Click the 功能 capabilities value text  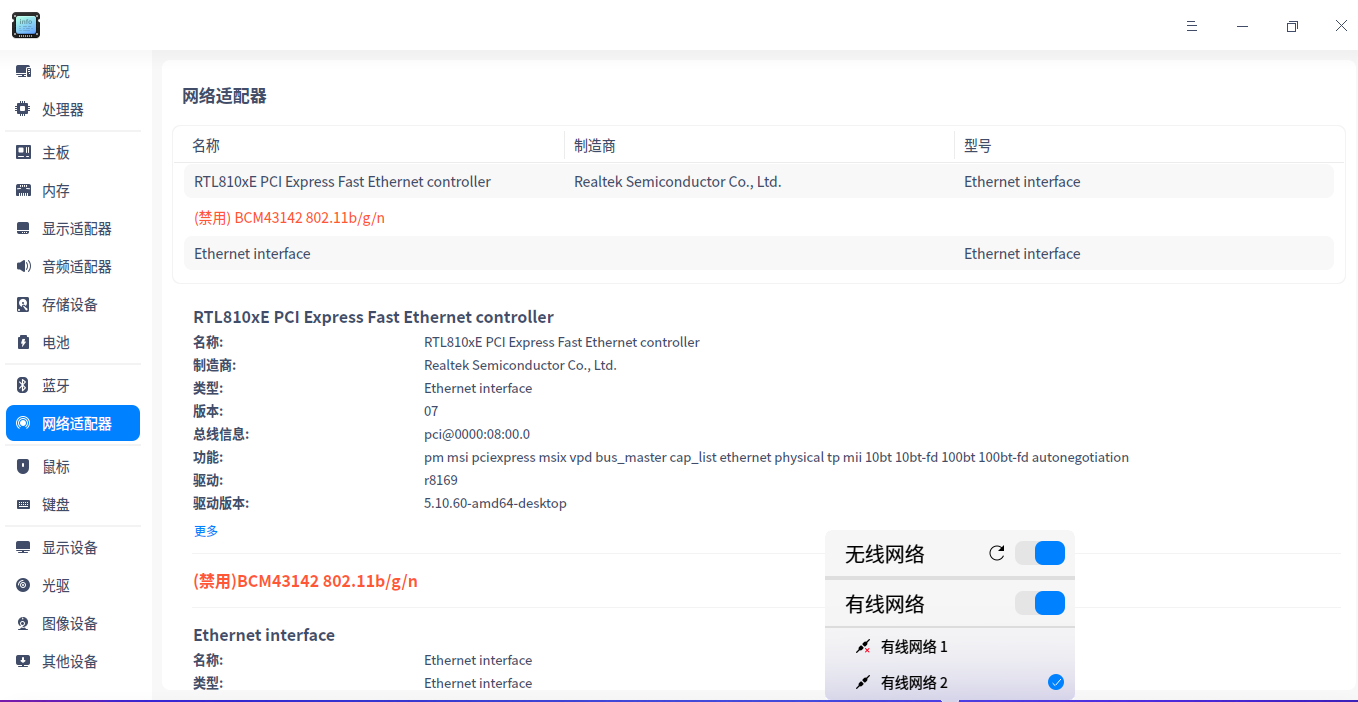(776, 457)
